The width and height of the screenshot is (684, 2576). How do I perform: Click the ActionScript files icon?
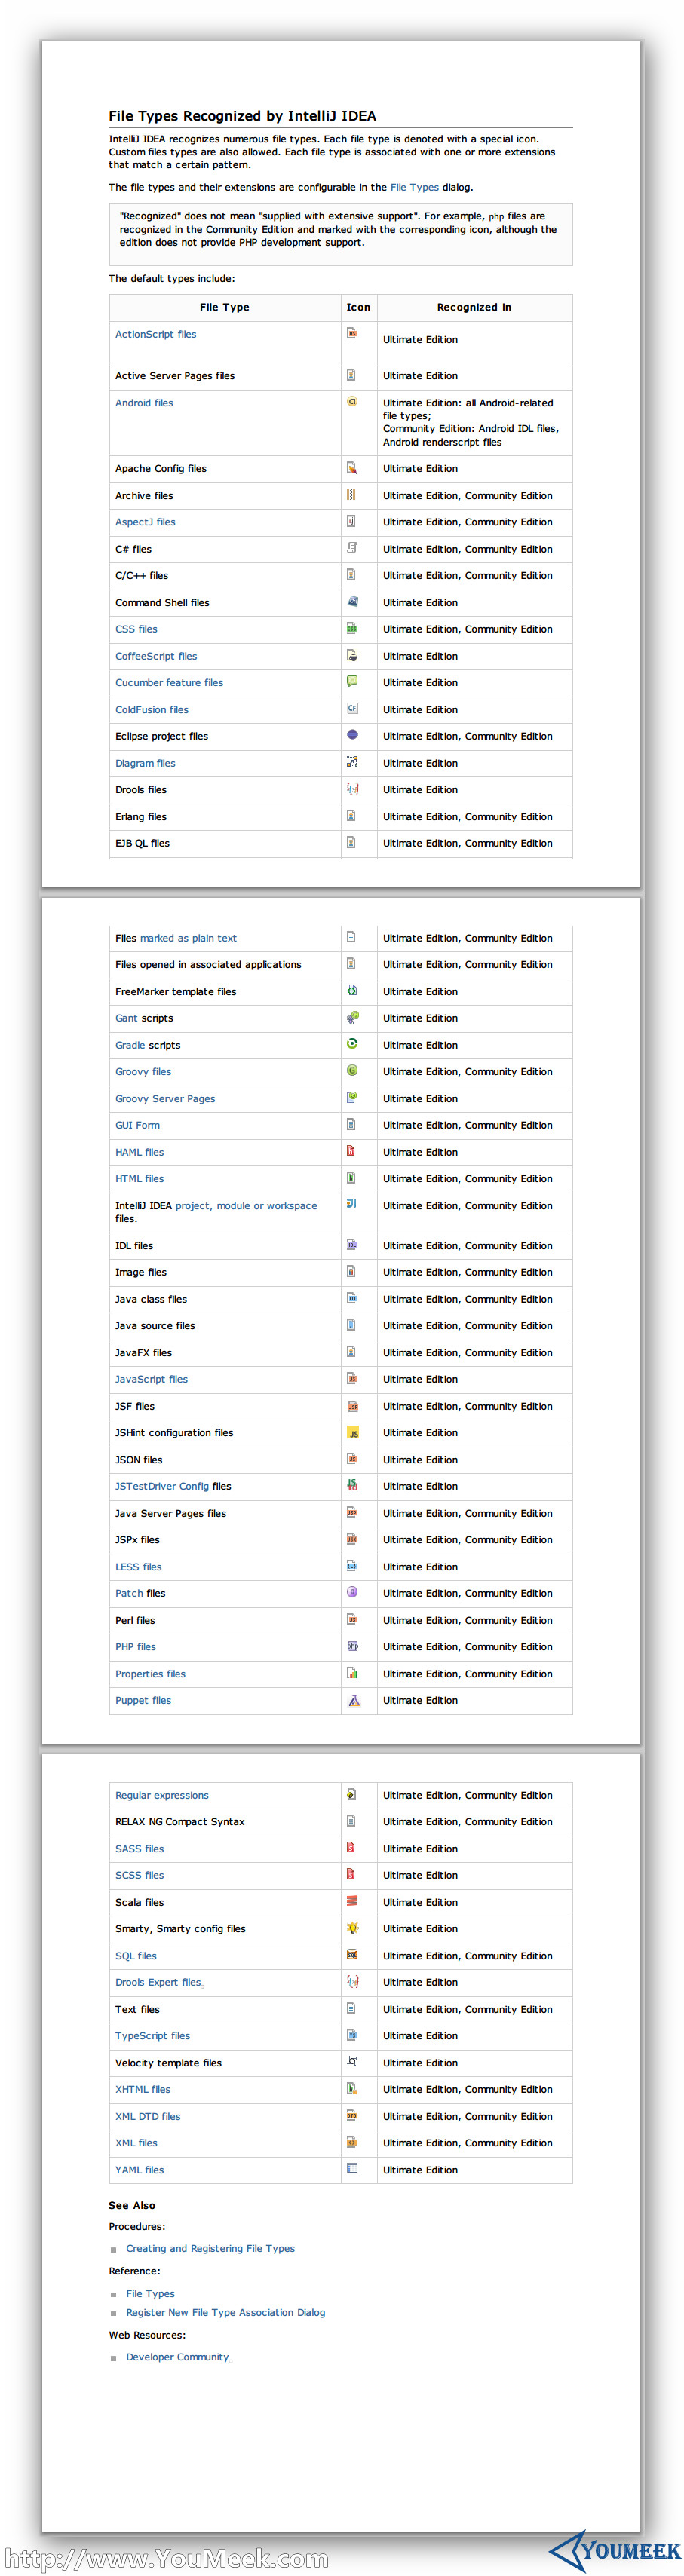pyautogui.click(x=352, y=333)
